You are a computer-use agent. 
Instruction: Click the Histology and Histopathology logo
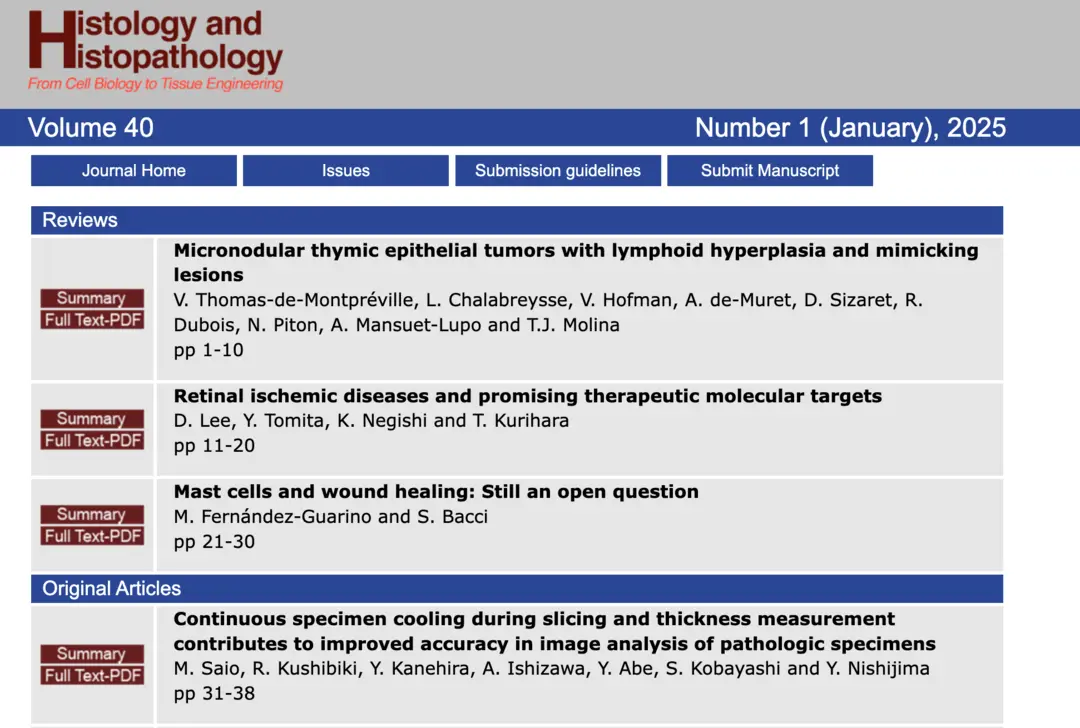click(x=155, y=50)
